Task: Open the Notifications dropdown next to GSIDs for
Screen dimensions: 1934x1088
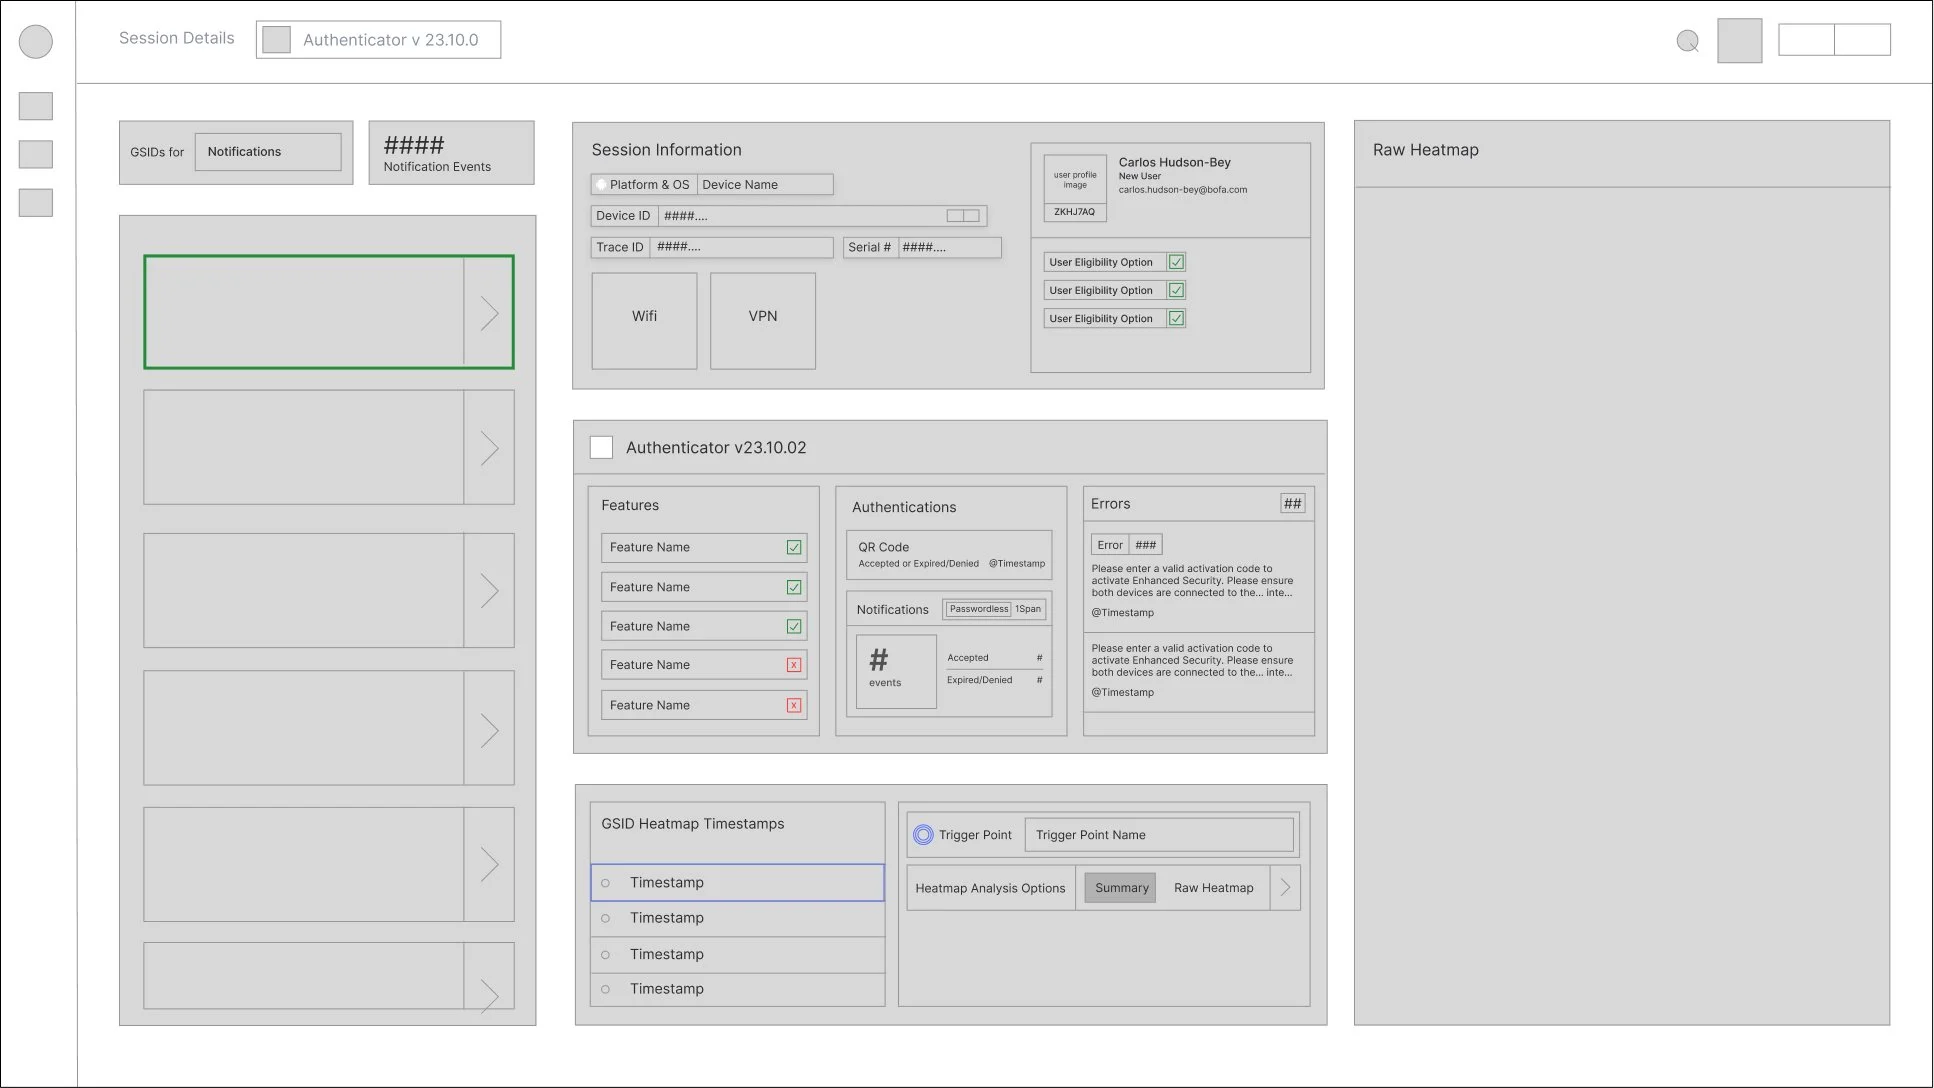Action: (268, 151)
